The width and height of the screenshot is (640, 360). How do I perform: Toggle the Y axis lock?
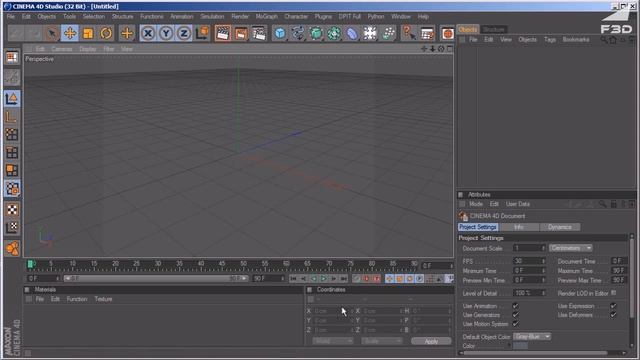(x=166, y=33)
